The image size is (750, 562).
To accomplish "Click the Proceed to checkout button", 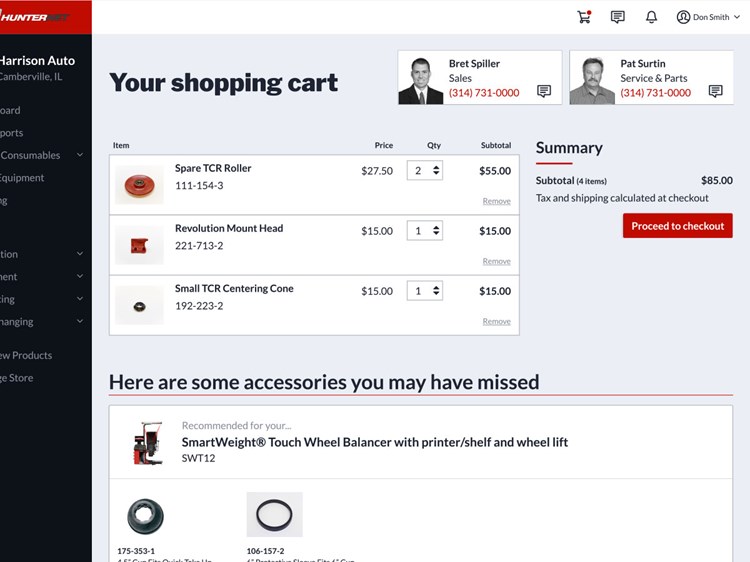I will pos(677,226).
